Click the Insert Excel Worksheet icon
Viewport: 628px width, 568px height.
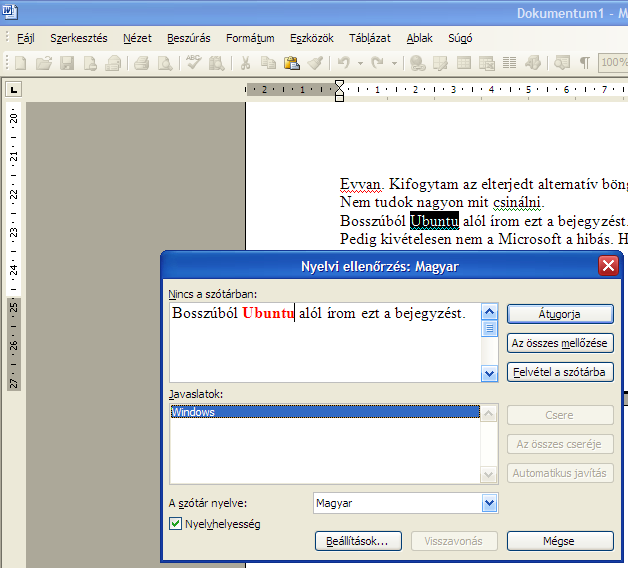(x=487, y=63)
